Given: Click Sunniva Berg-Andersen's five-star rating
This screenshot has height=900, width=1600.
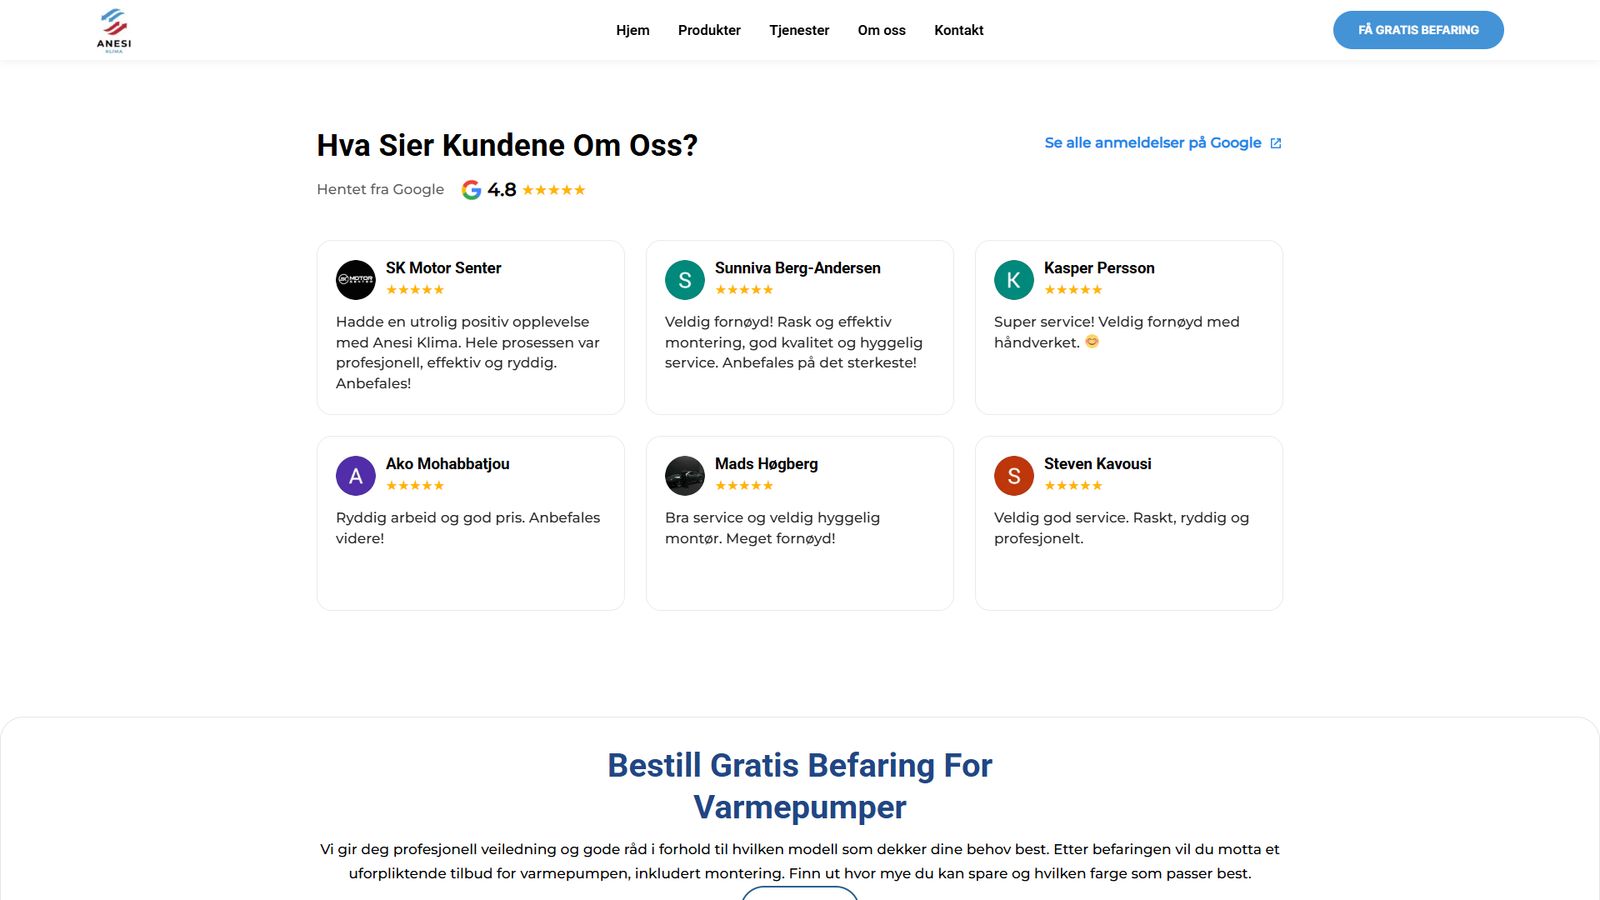Looking at the screenshot, I should tap(744, 290).
